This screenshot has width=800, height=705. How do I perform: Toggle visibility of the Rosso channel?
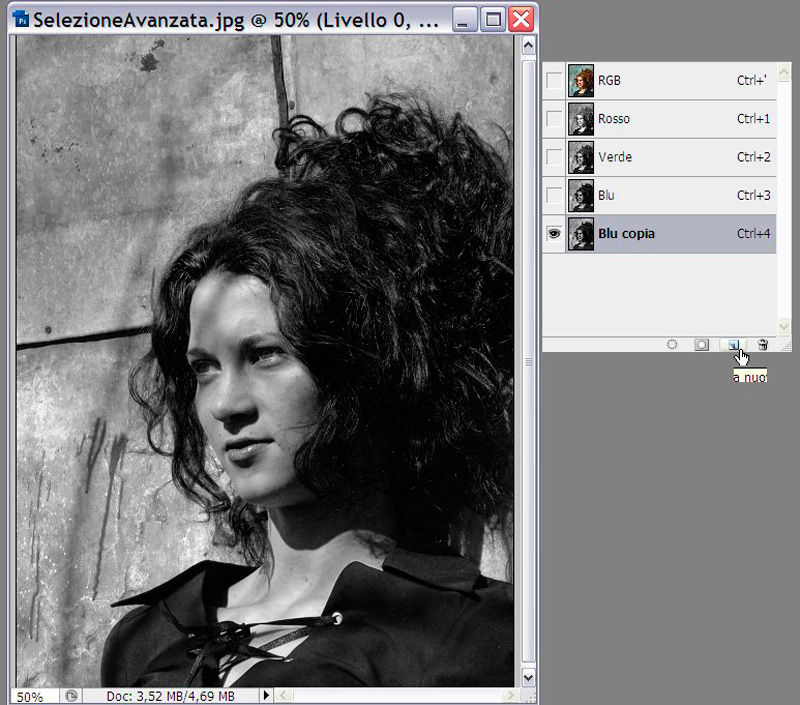pos(553,119)
